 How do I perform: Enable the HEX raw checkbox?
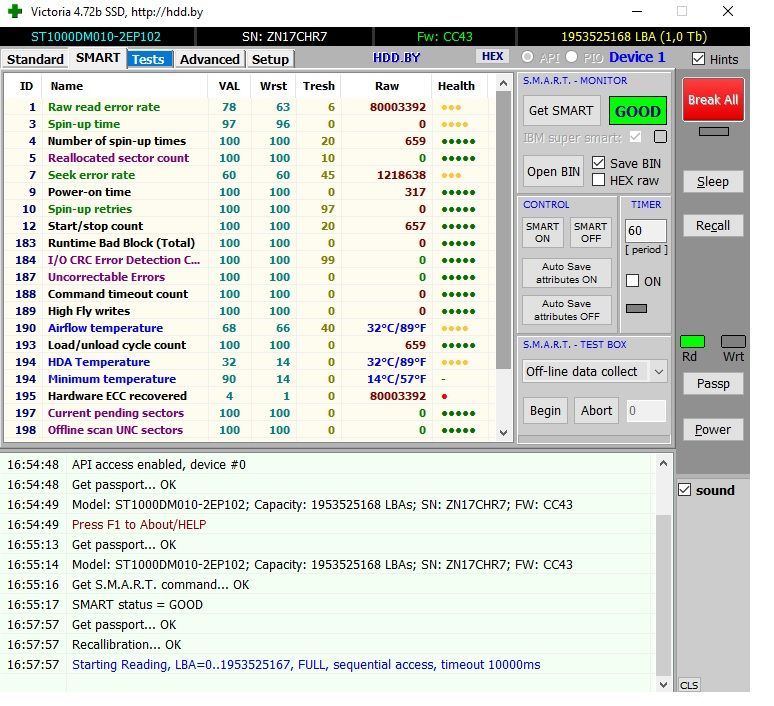(x=598, y=180)
